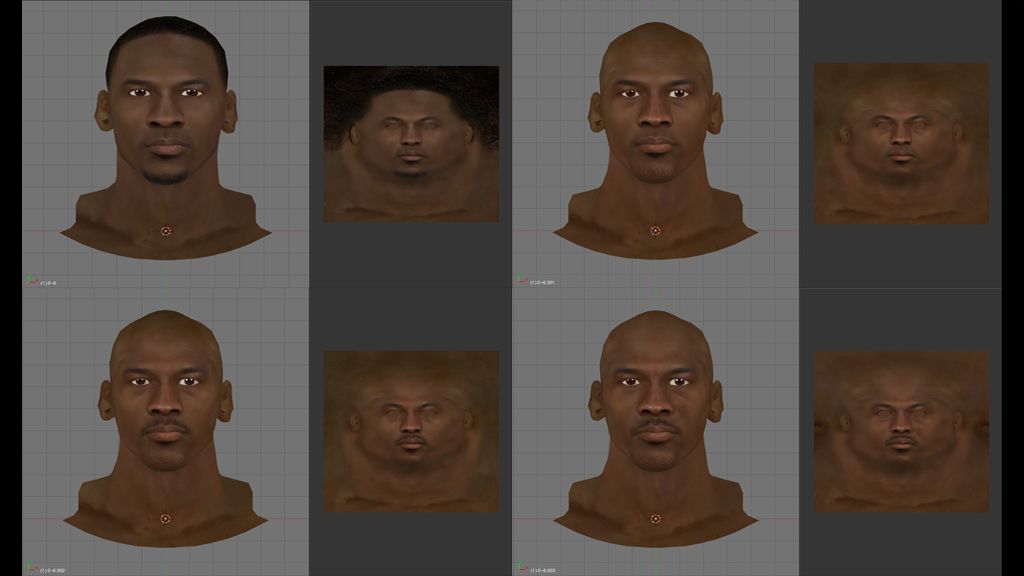Click the 3D cursor in the 0-6.002 viewport
This screenshot has width=1024, height=576.
click(166, 519)
